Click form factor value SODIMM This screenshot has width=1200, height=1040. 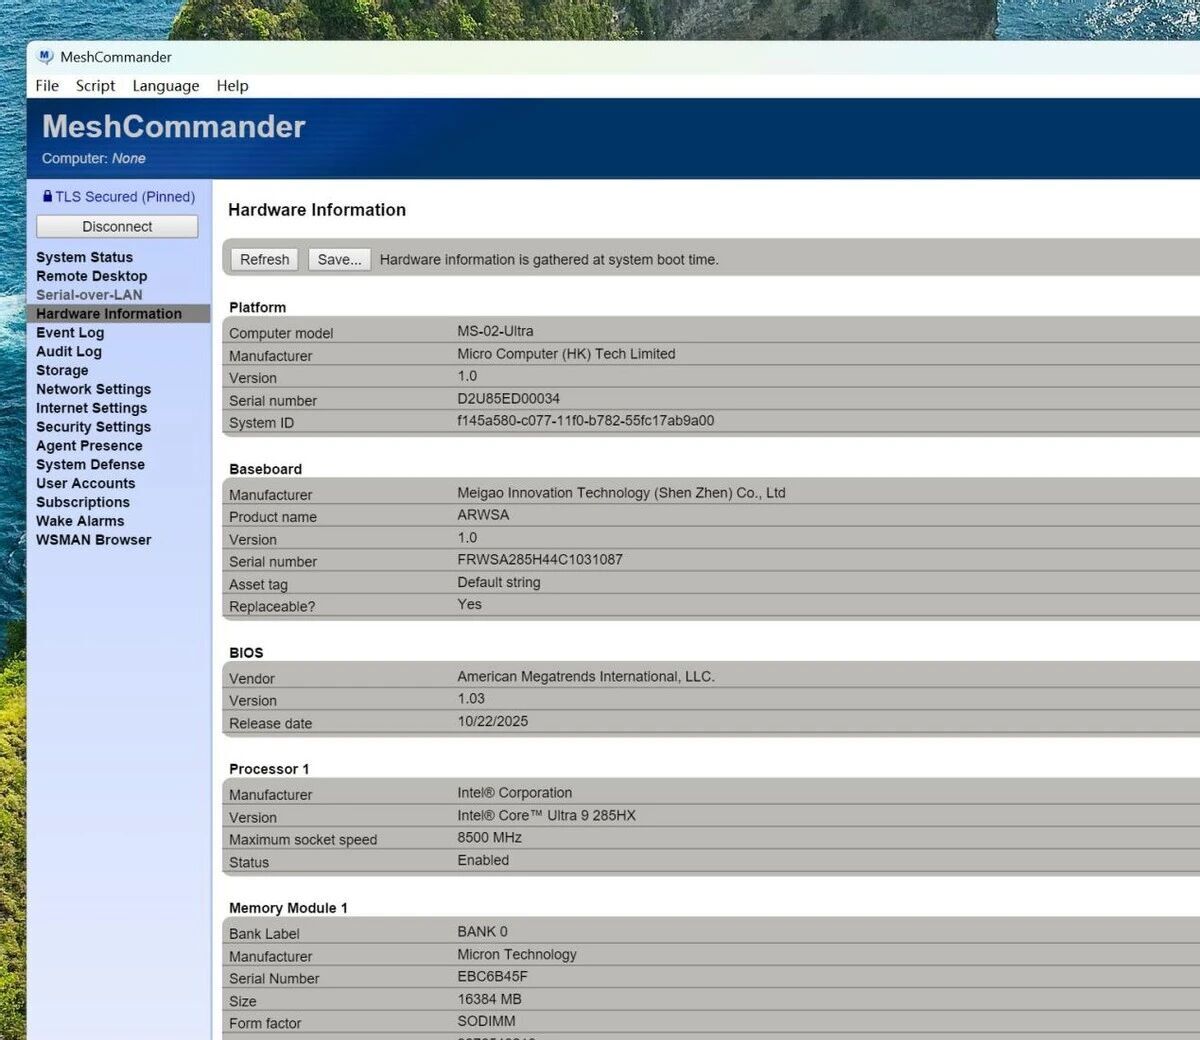tap(486, 1021)
